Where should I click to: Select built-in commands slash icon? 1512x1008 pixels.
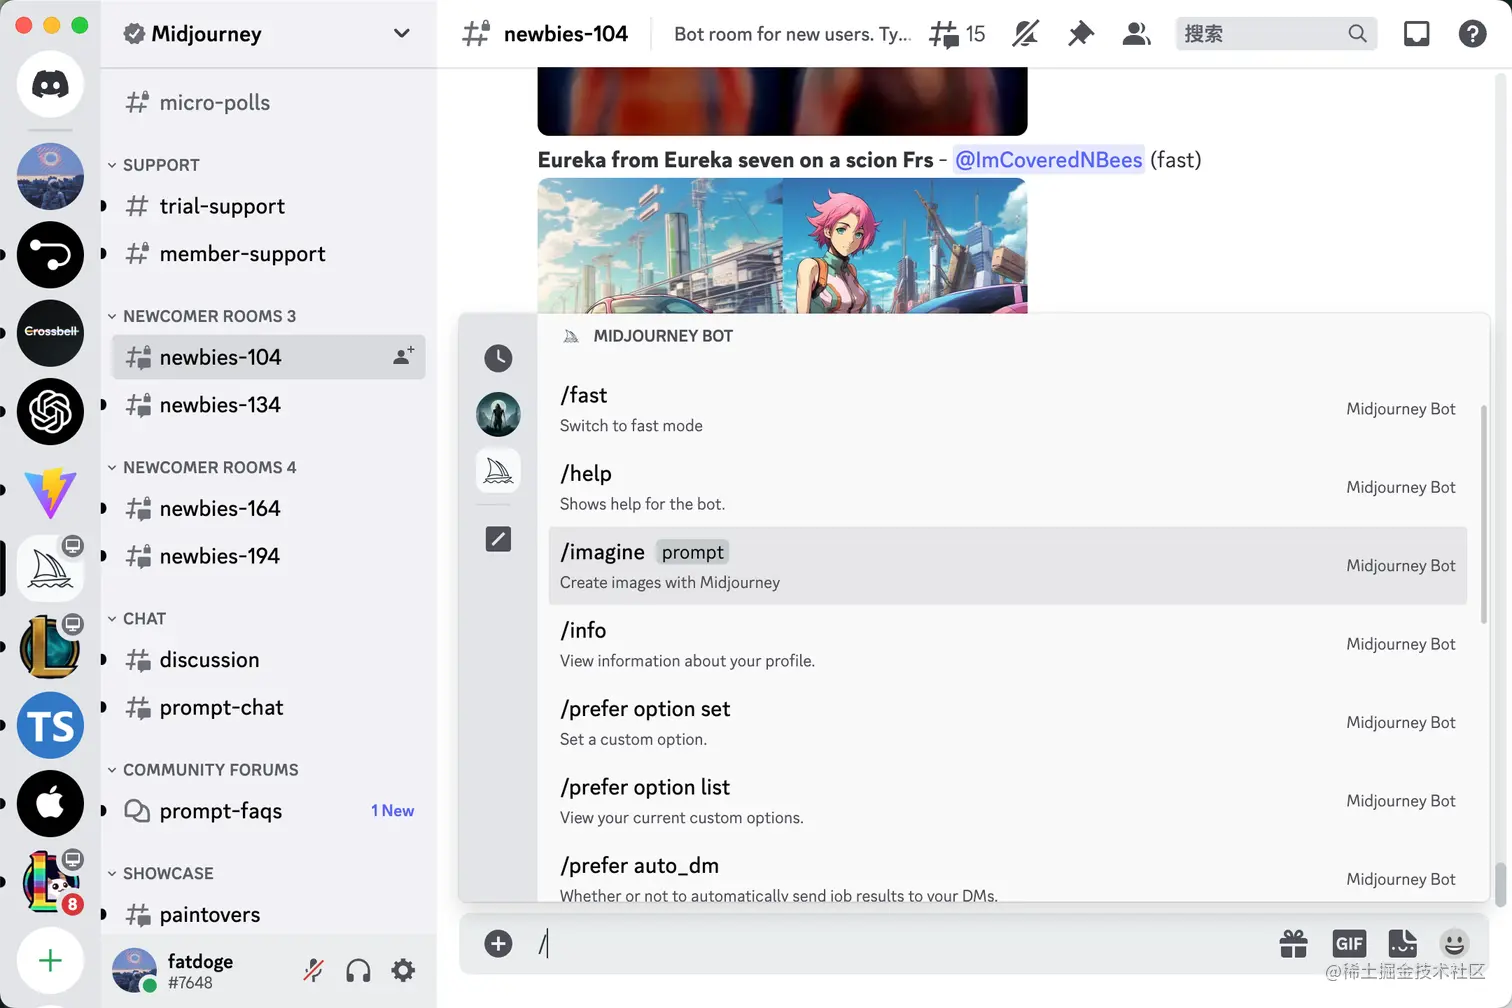498,539
